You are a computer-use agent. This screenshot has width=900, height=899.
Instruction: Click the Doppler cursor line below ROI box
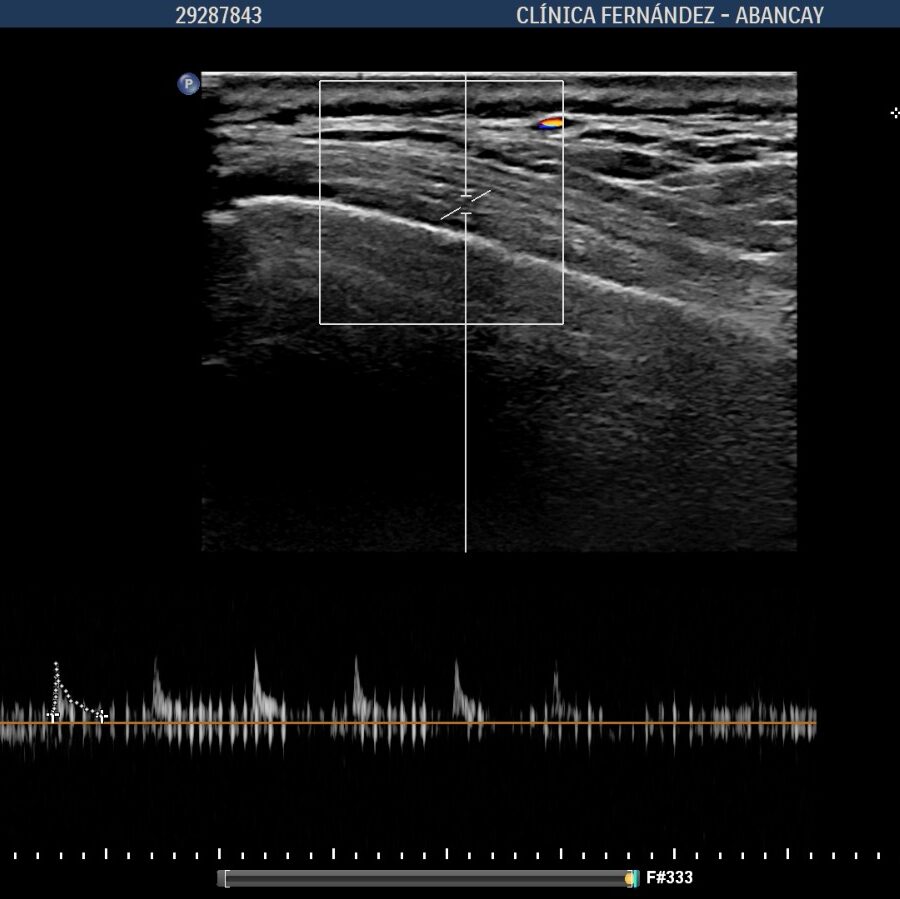[x=466, y=440]
